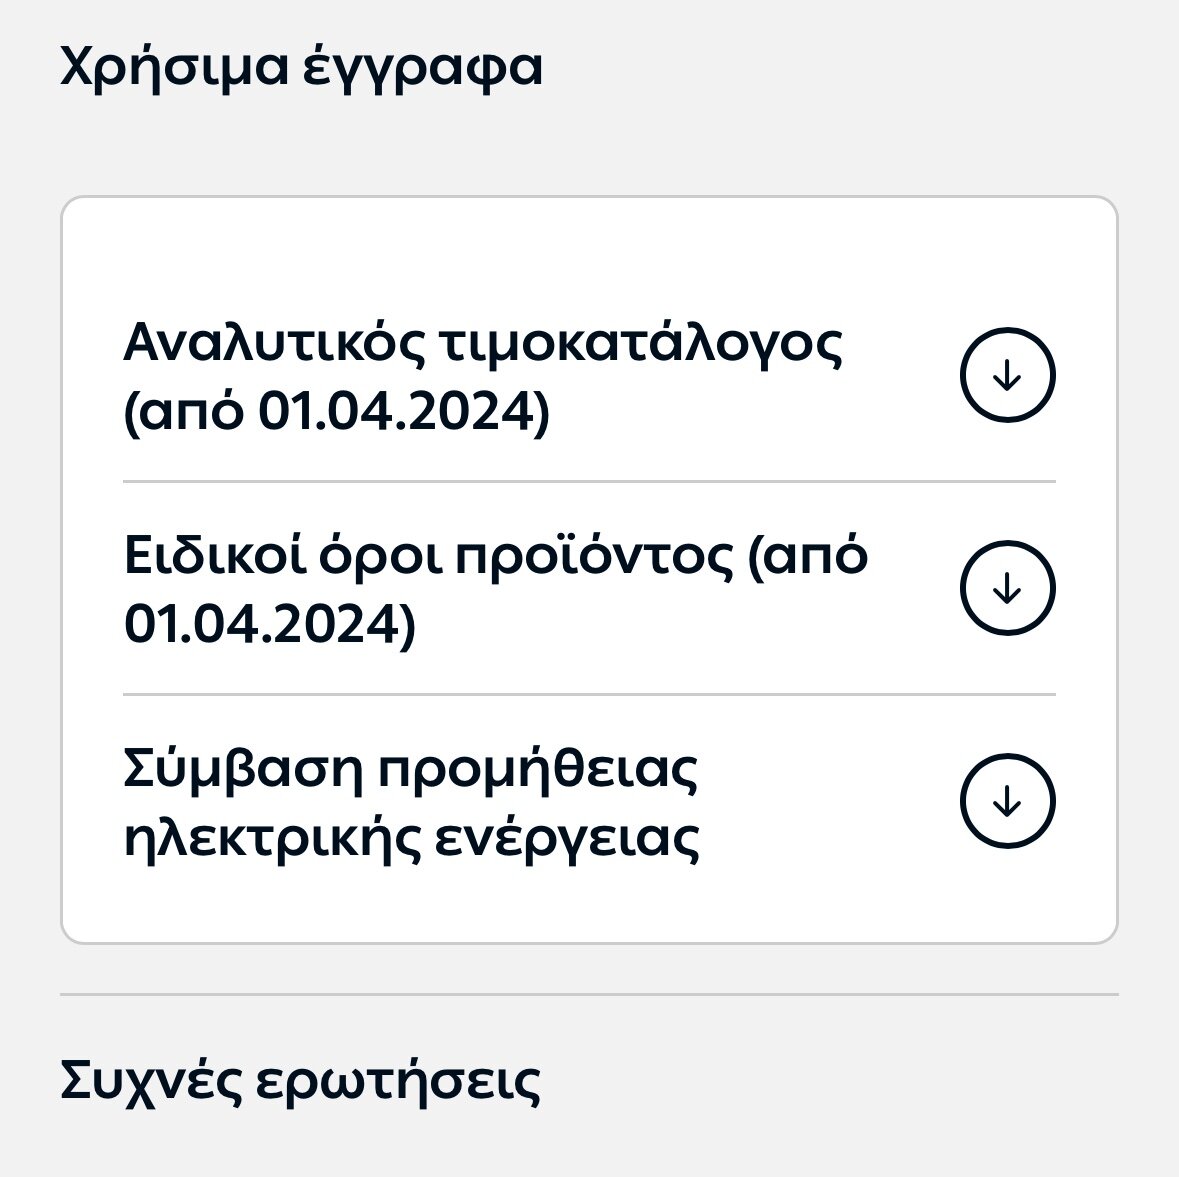
Task: Click the words ηλεκτρικής ενέργειας
Action: point(411,838)
